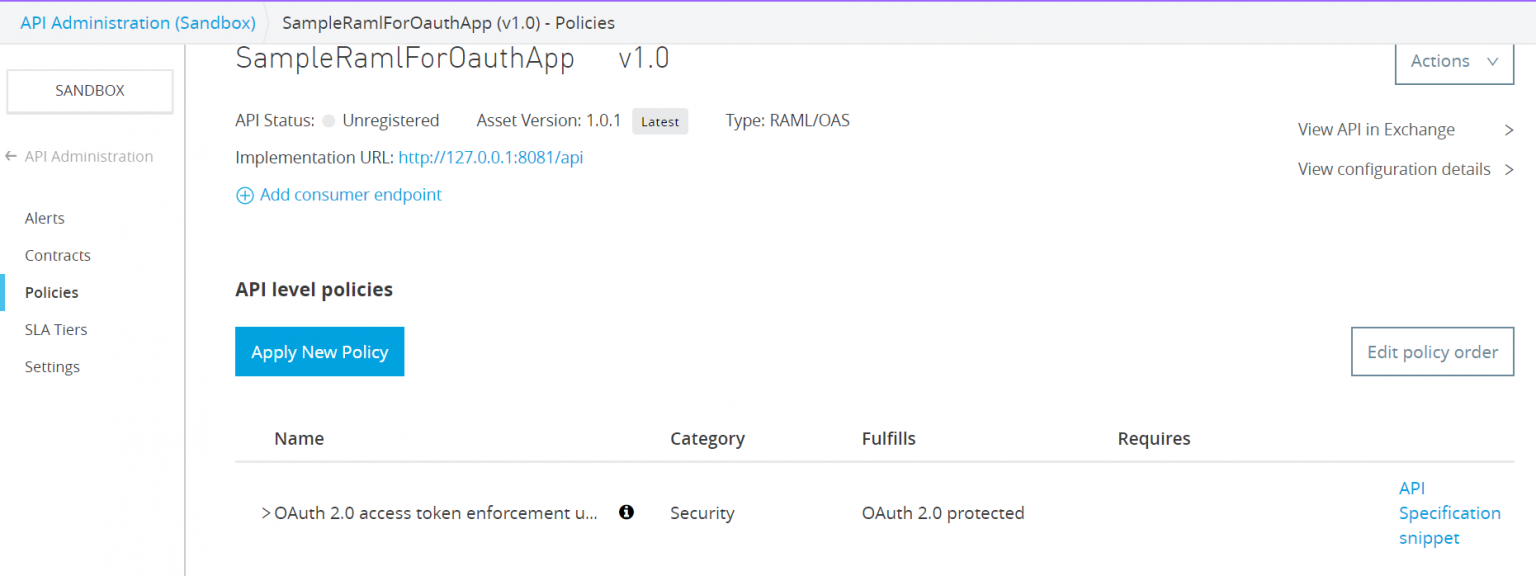Go to Contracts section
This screenshot has height=576, width=1536.
click(58, 255)
